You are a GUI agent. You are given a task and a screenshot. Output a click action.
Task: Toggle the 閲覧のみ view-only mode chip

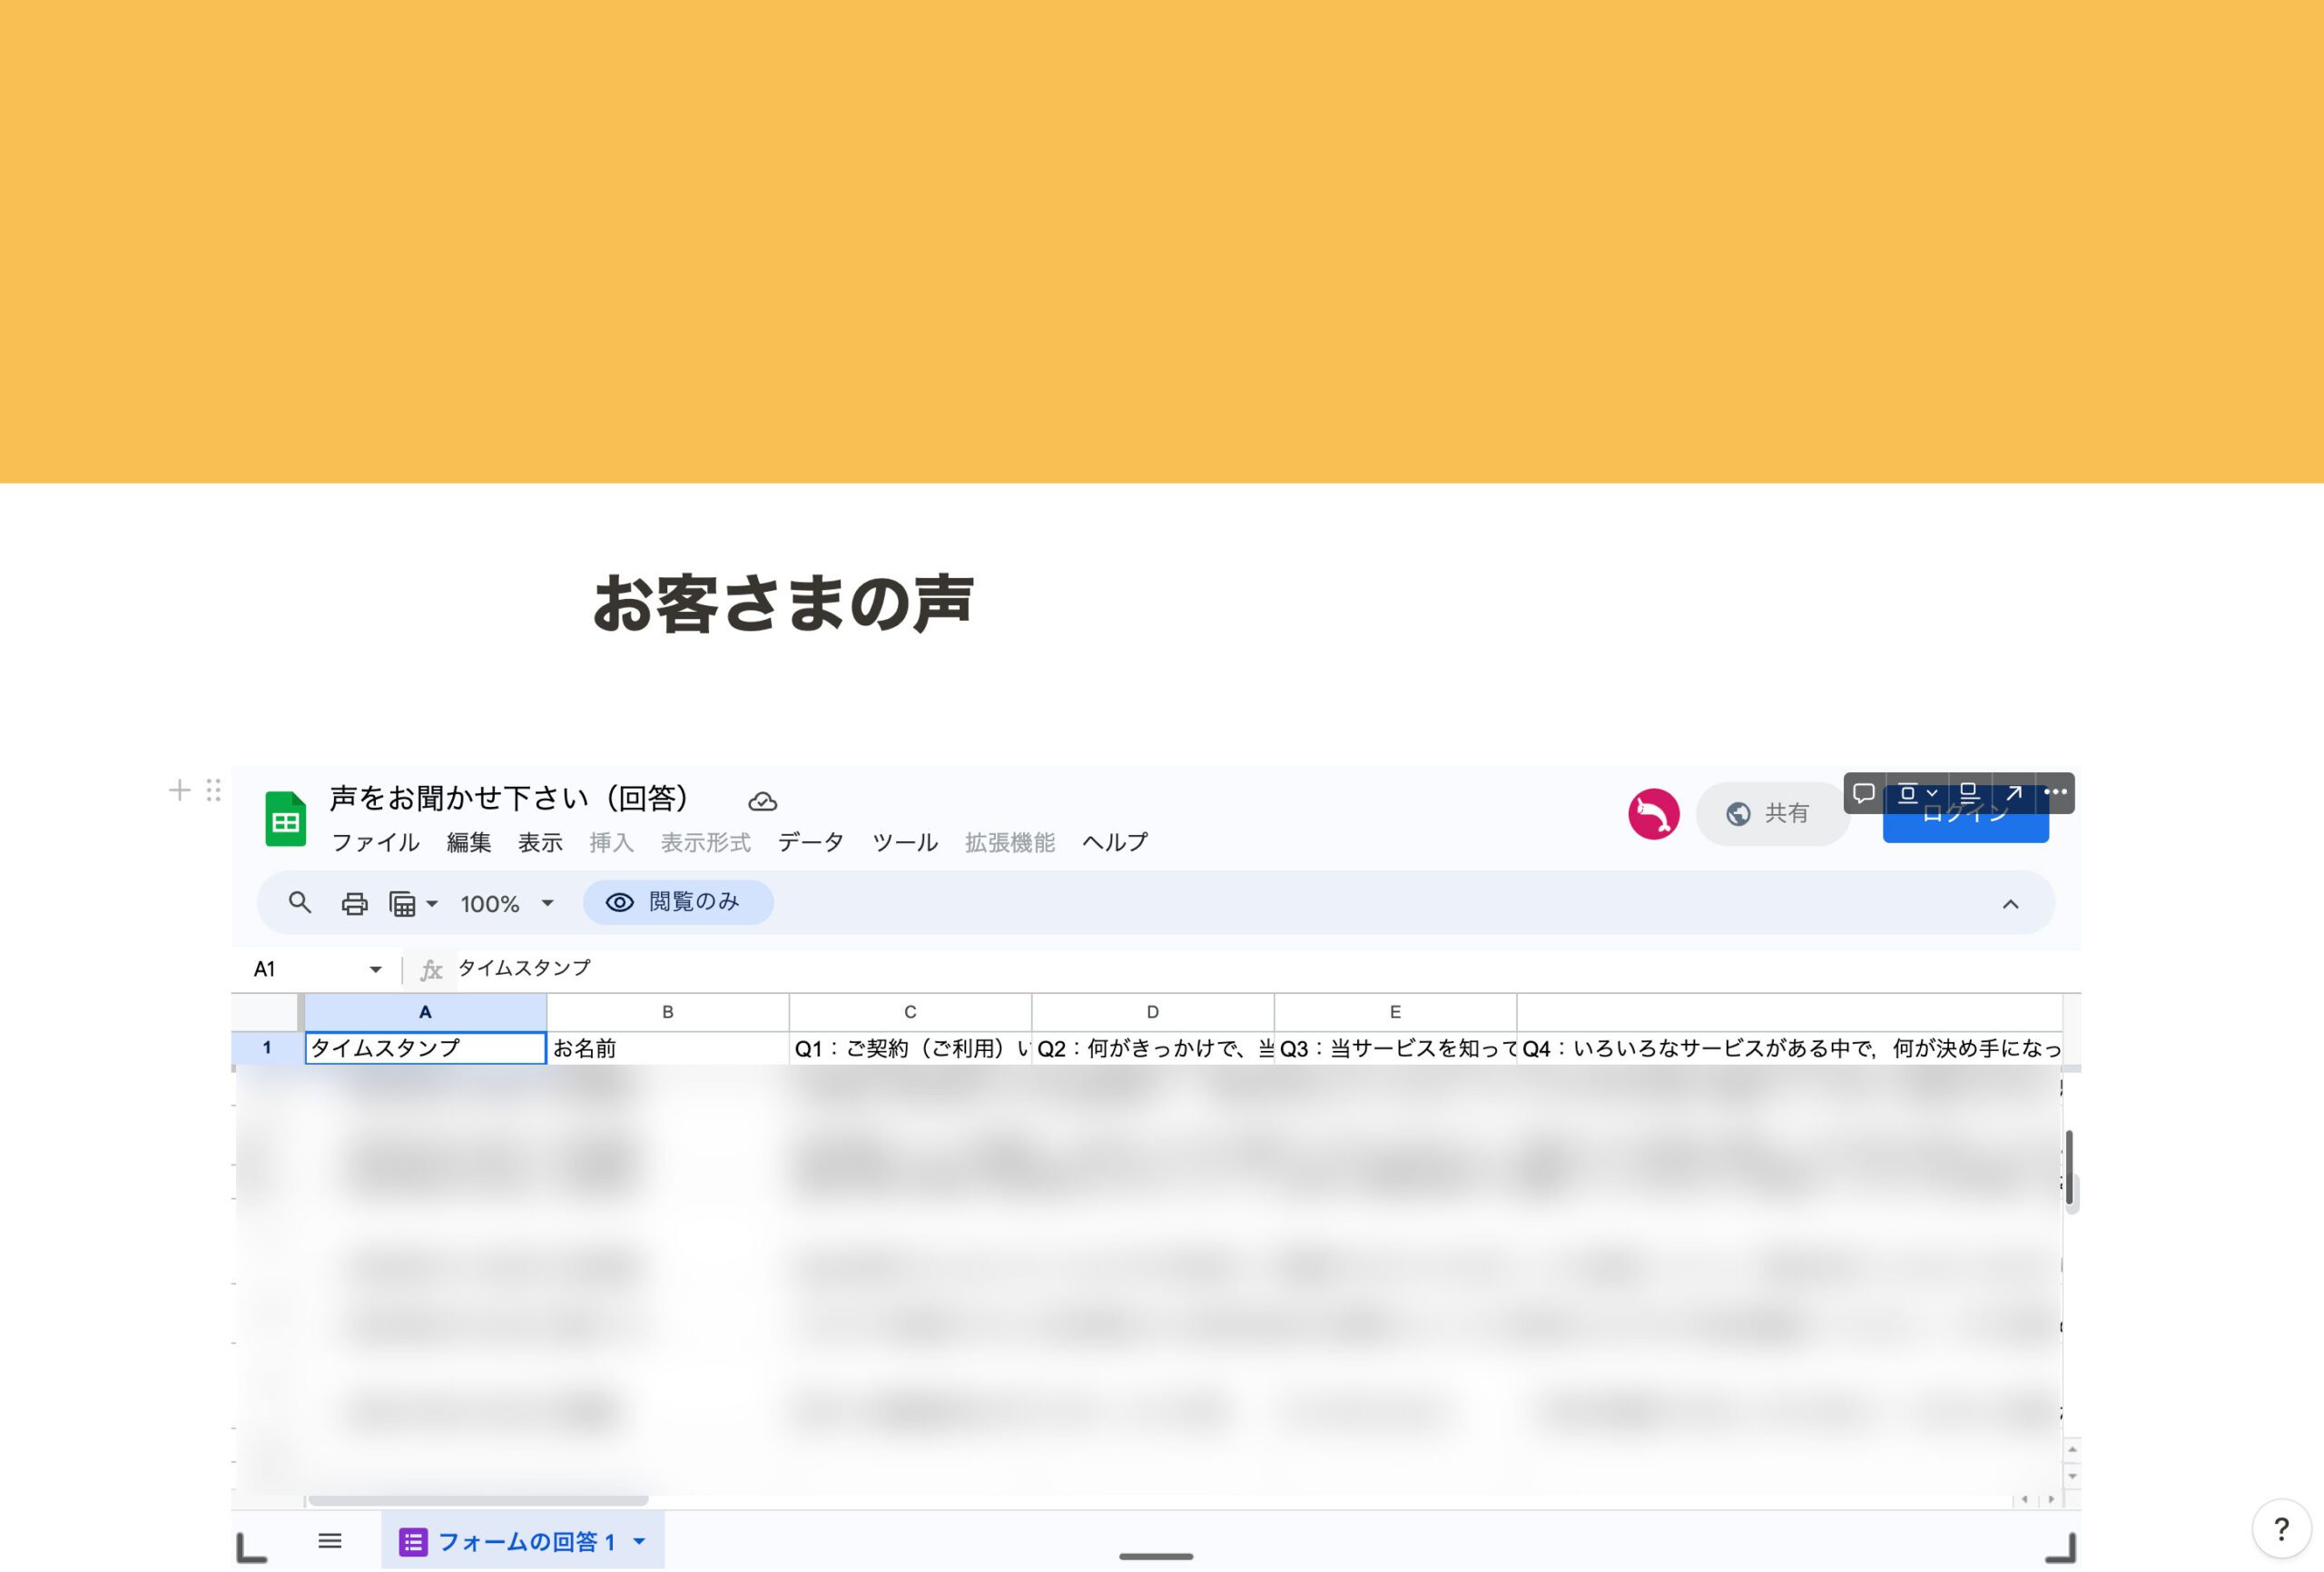[x=678, y=902]
